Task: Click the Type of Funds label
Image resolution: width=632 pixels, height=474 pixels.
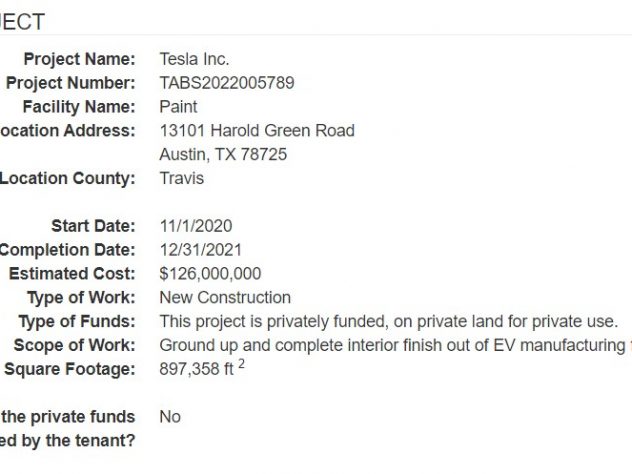Action: click(x=77, y=321)
